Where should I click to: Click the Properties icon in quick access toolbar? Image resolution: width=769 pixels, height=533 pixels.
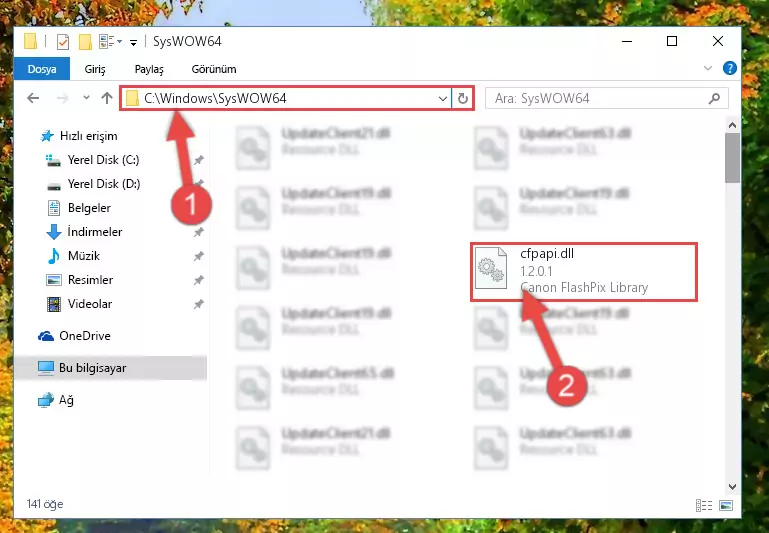63,42
